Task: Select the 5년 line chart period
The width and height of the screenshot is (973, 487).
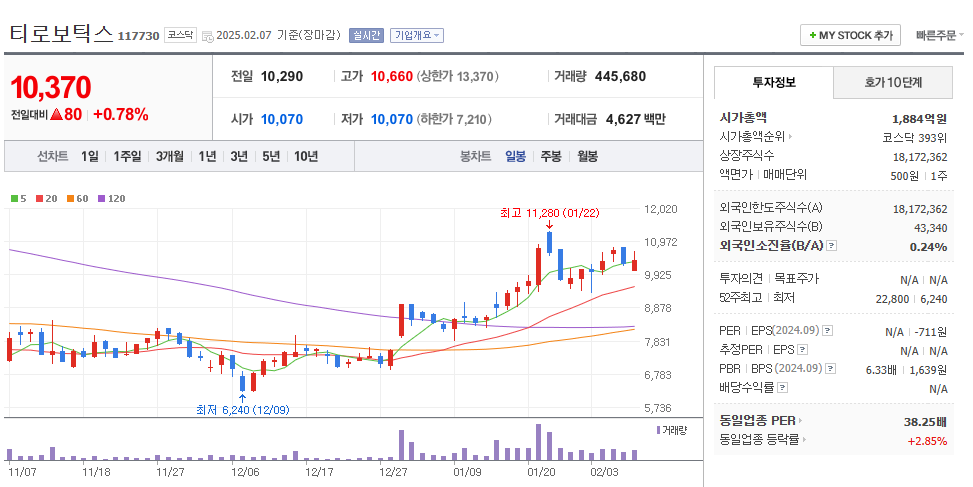Action: (x=271, y=156)
